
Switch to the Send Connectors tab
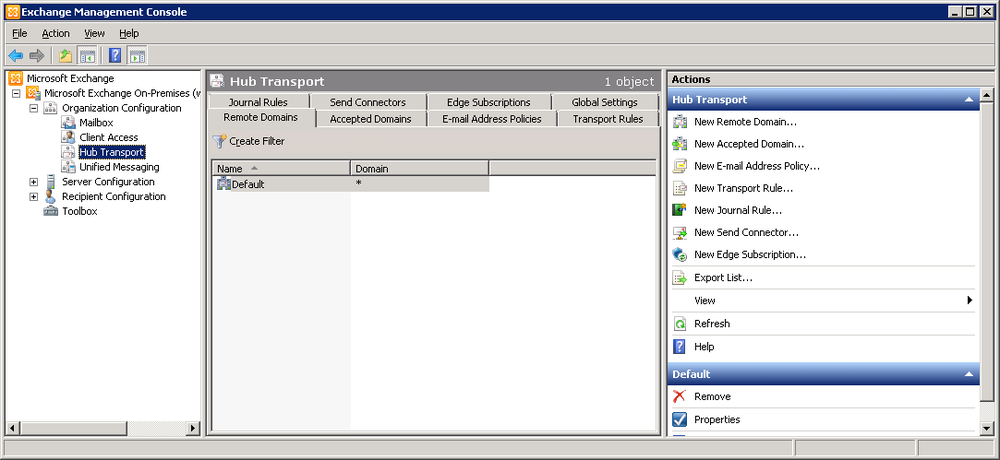pos(367,102)
